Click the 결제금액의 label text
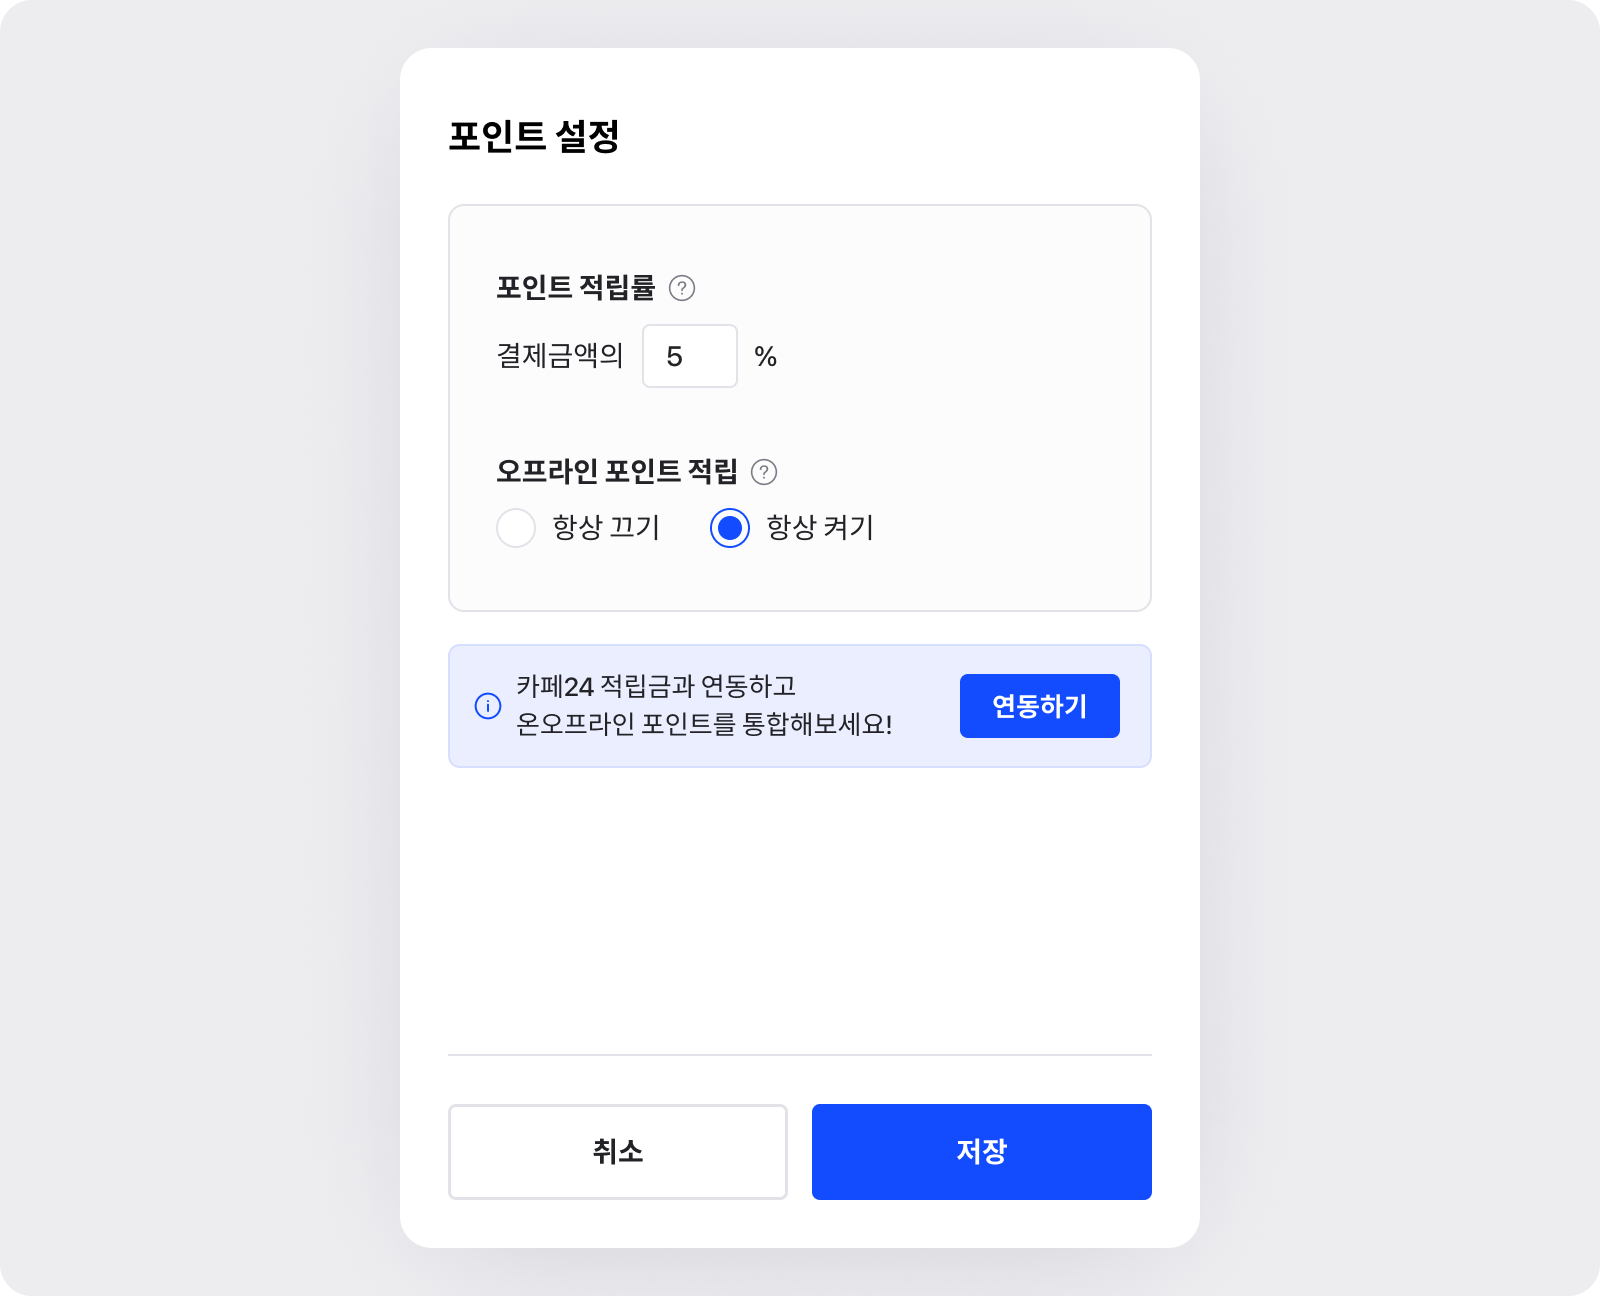This screenshot has width=1600, height=1296. pos(560,356)
